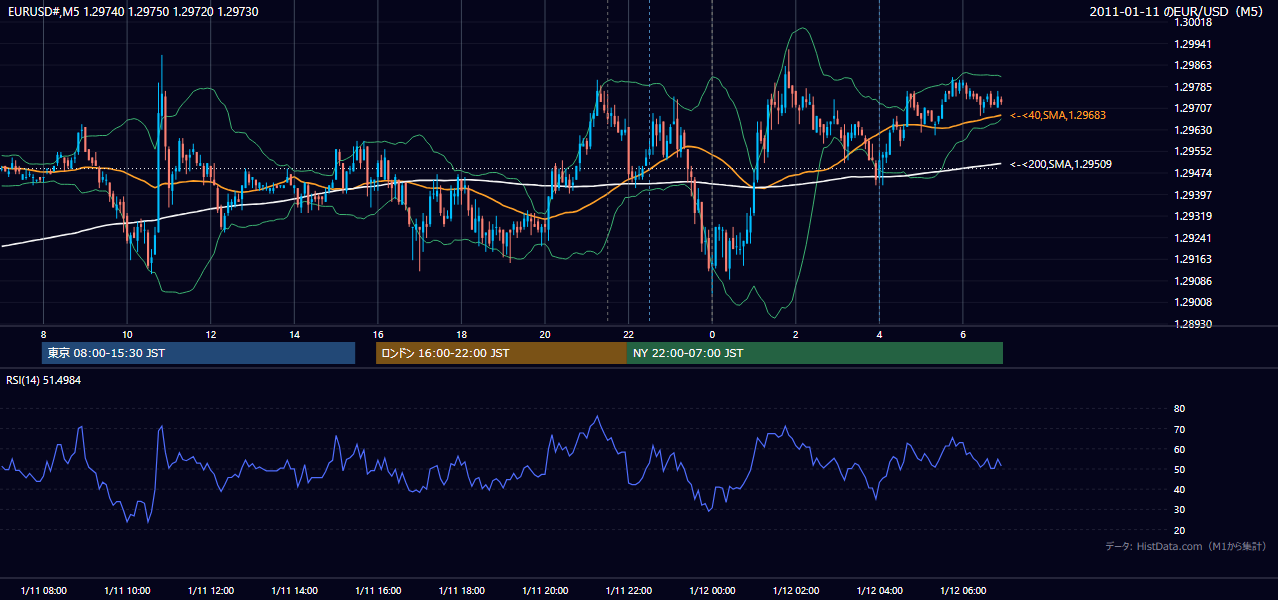
Task: Click price level 1.29008 on axis
Action: tap(1193, 302)
